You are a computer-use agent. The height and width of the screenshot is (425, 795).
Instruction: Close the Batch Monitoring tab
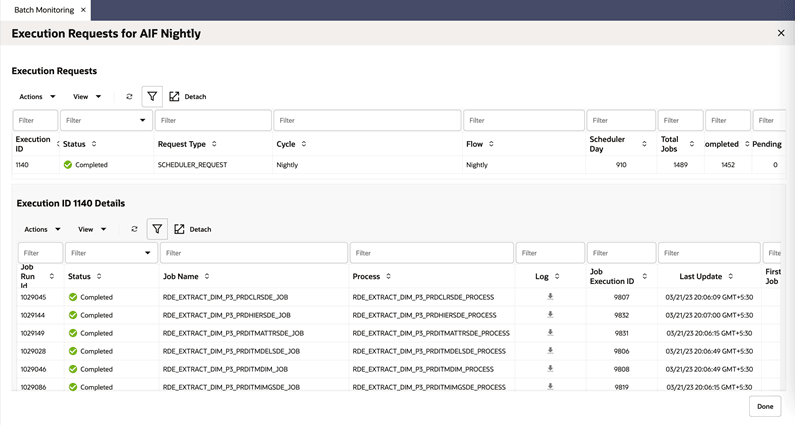(83, 10)
